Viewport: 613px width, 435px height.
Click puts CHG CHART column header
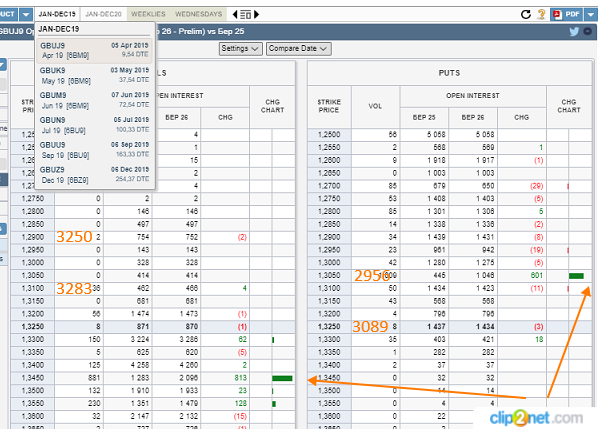pyautogui.click(x=569, y=106)
